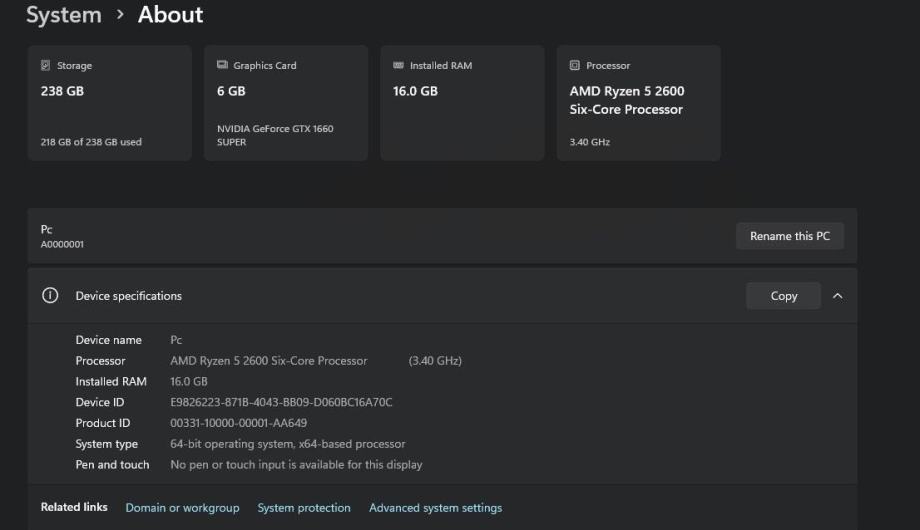The width and height of the screenshot is (920, 530).
Task: Copy the device specifications
Action: [x=783, y=296]
